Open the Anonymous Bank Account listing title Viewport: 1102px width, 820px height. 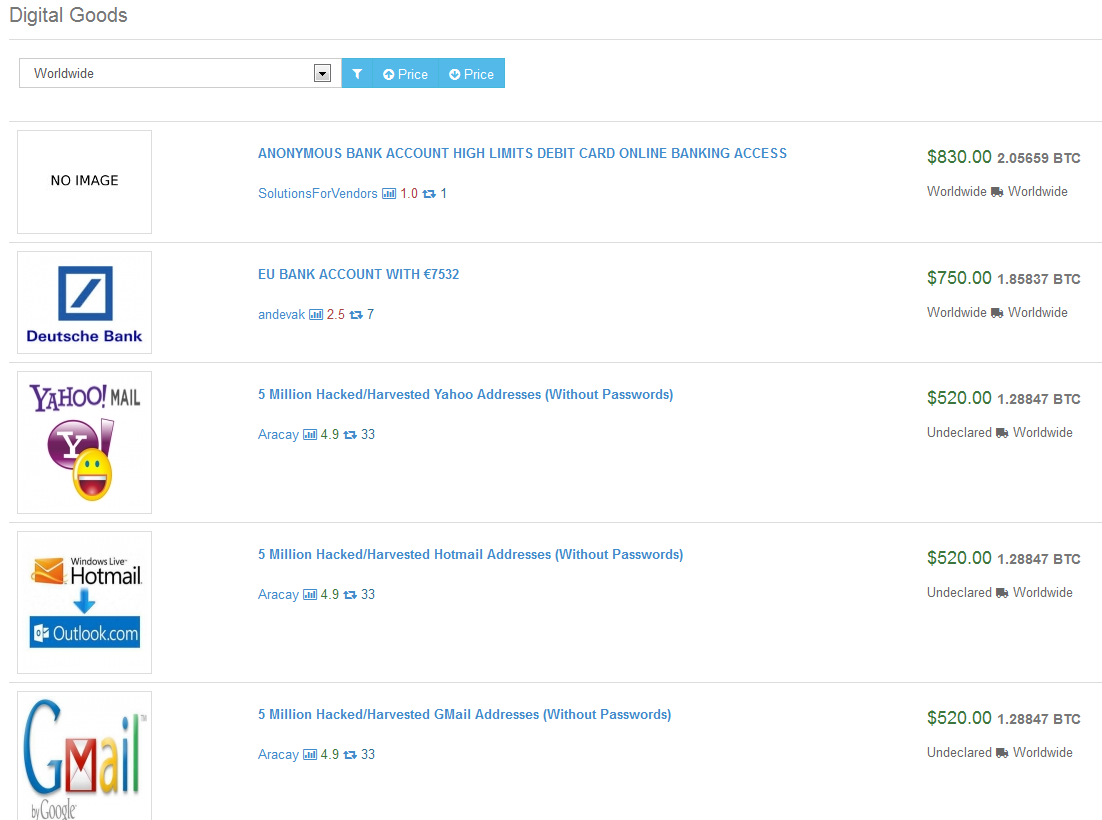pos(522,153)
